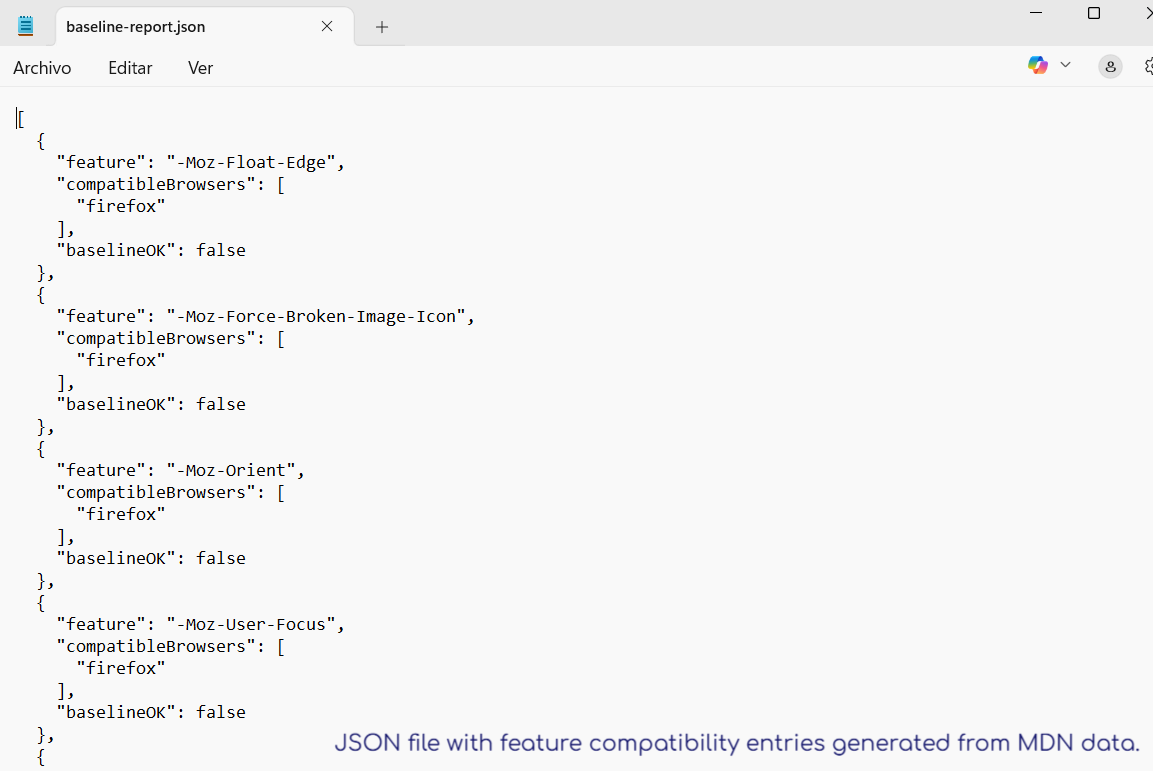Screen dimensions: 1153x771
Task: Click the account profile icon
Action: click(1110, 67)
